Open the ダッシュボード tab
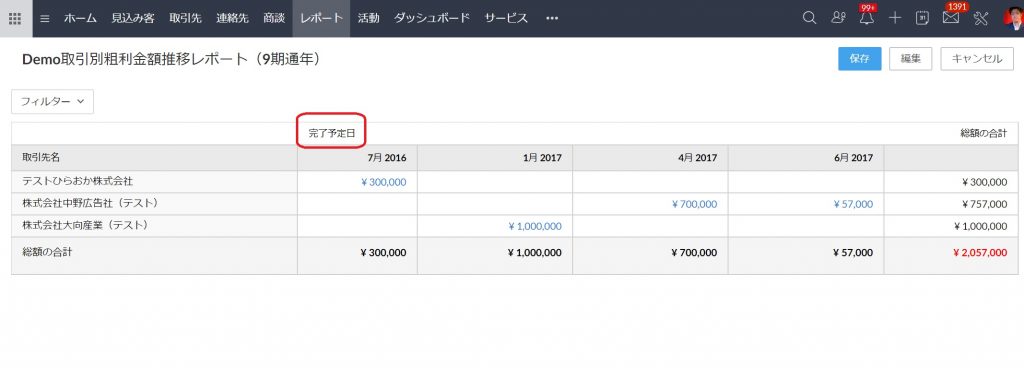This screenshot has width=1024, height=368. [432, 18]
